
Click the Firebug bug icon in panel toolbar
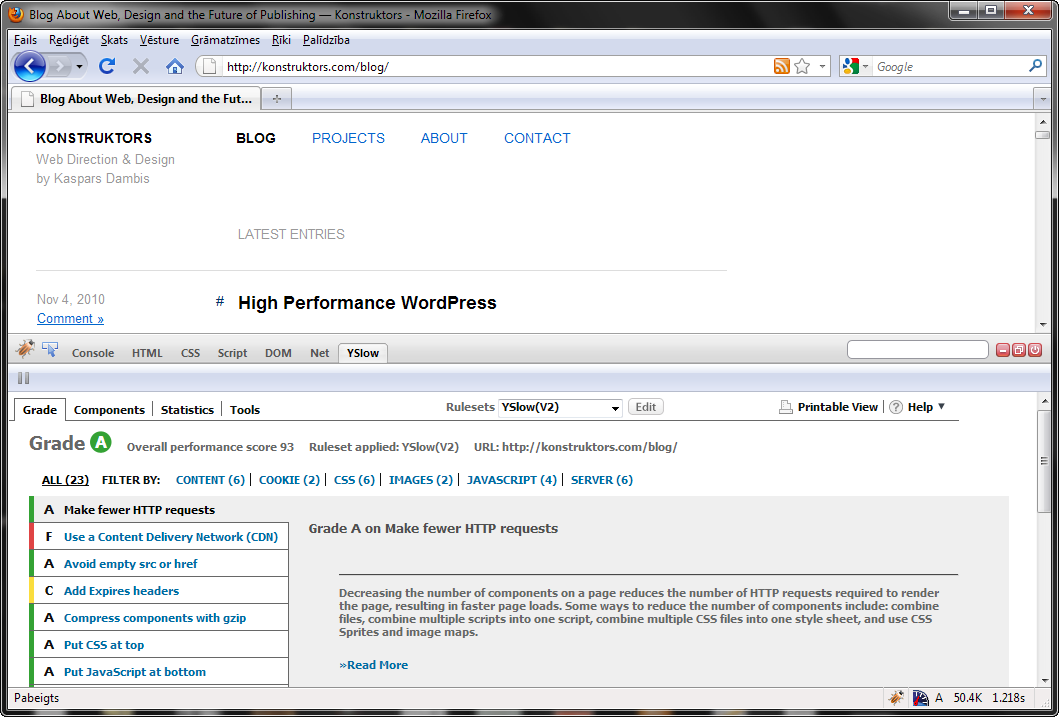click(x=25, y=349)
